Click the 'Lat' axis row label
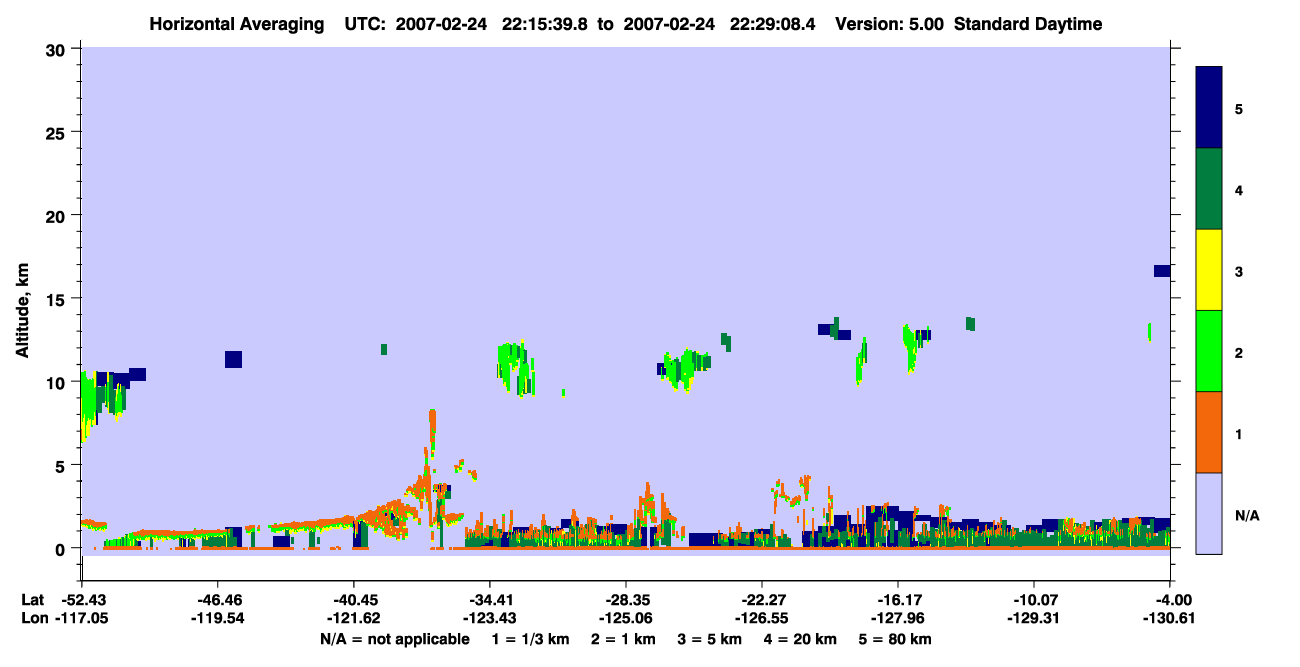 (32, 600)
